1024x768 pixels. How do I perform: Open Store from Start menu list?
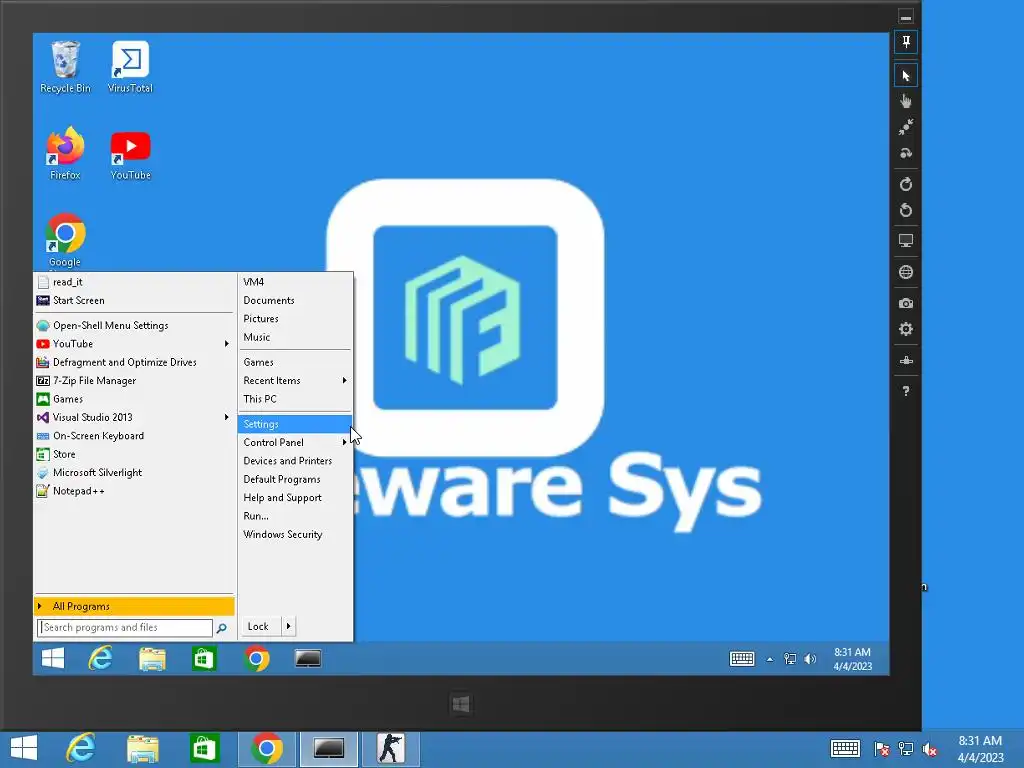pyautogui.click(x=134, y=454)
